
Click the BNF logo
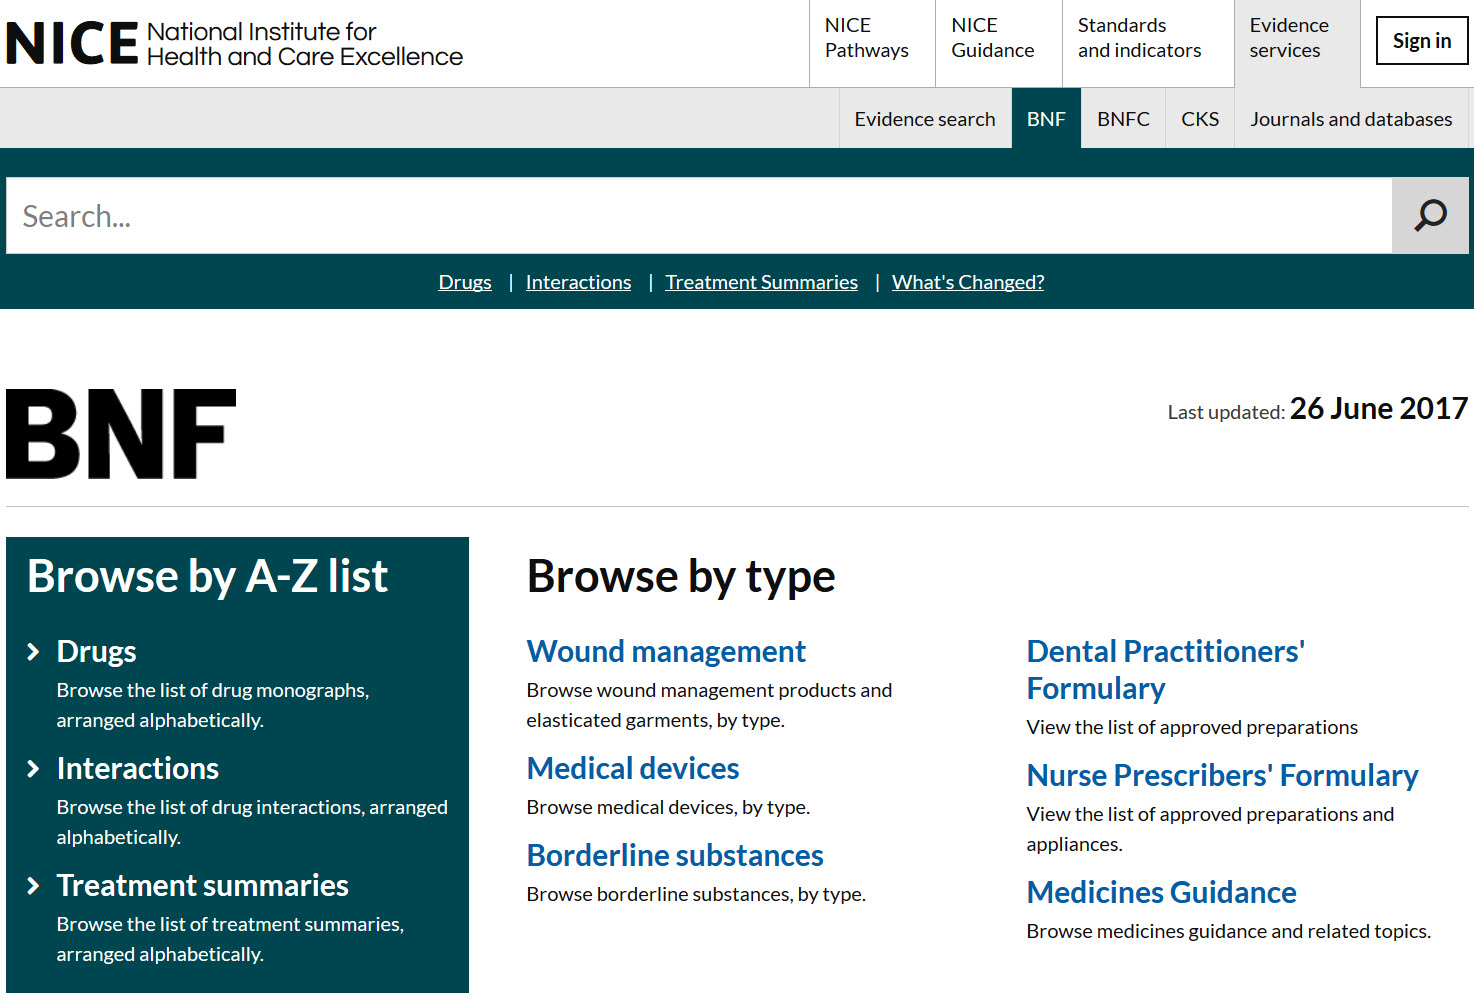[x=120, y=434]
